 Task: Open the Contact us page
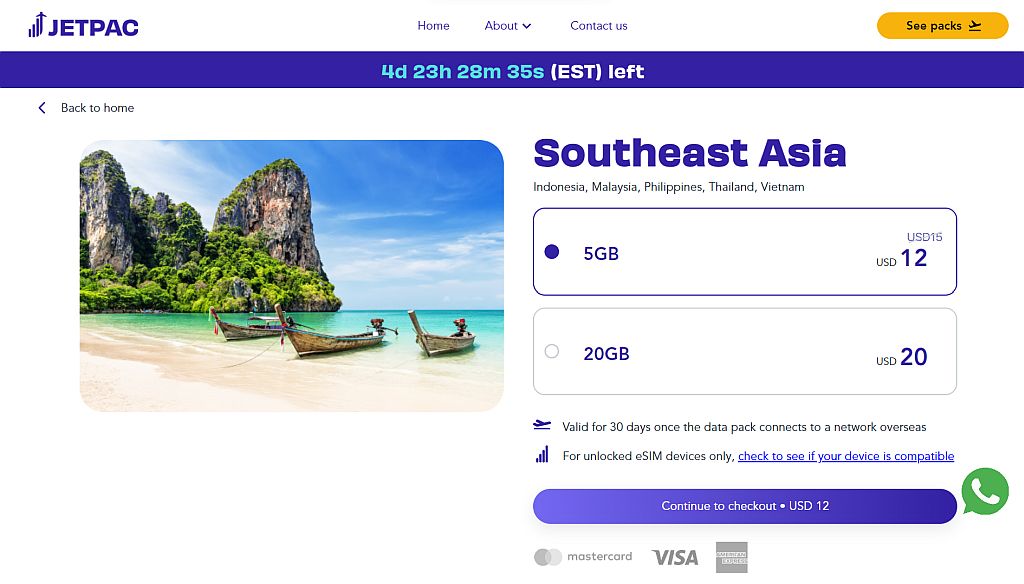[x=598, y=26]
